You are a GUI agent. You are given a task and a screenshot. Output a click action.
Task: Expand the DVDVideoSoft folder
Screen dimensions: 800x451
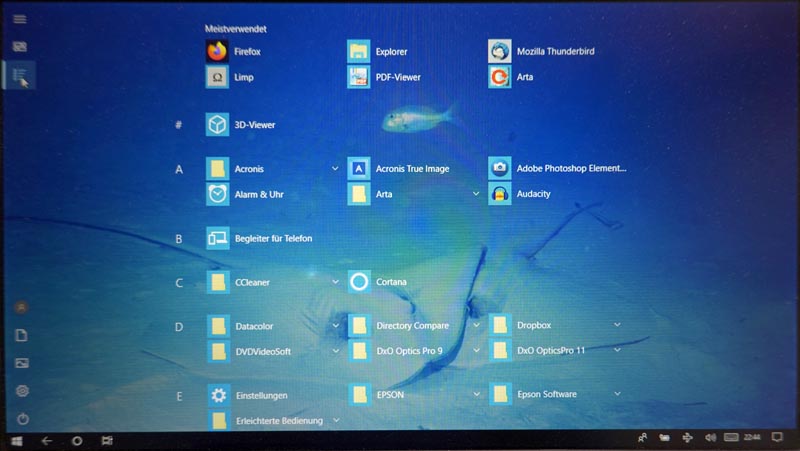point(336,351)
